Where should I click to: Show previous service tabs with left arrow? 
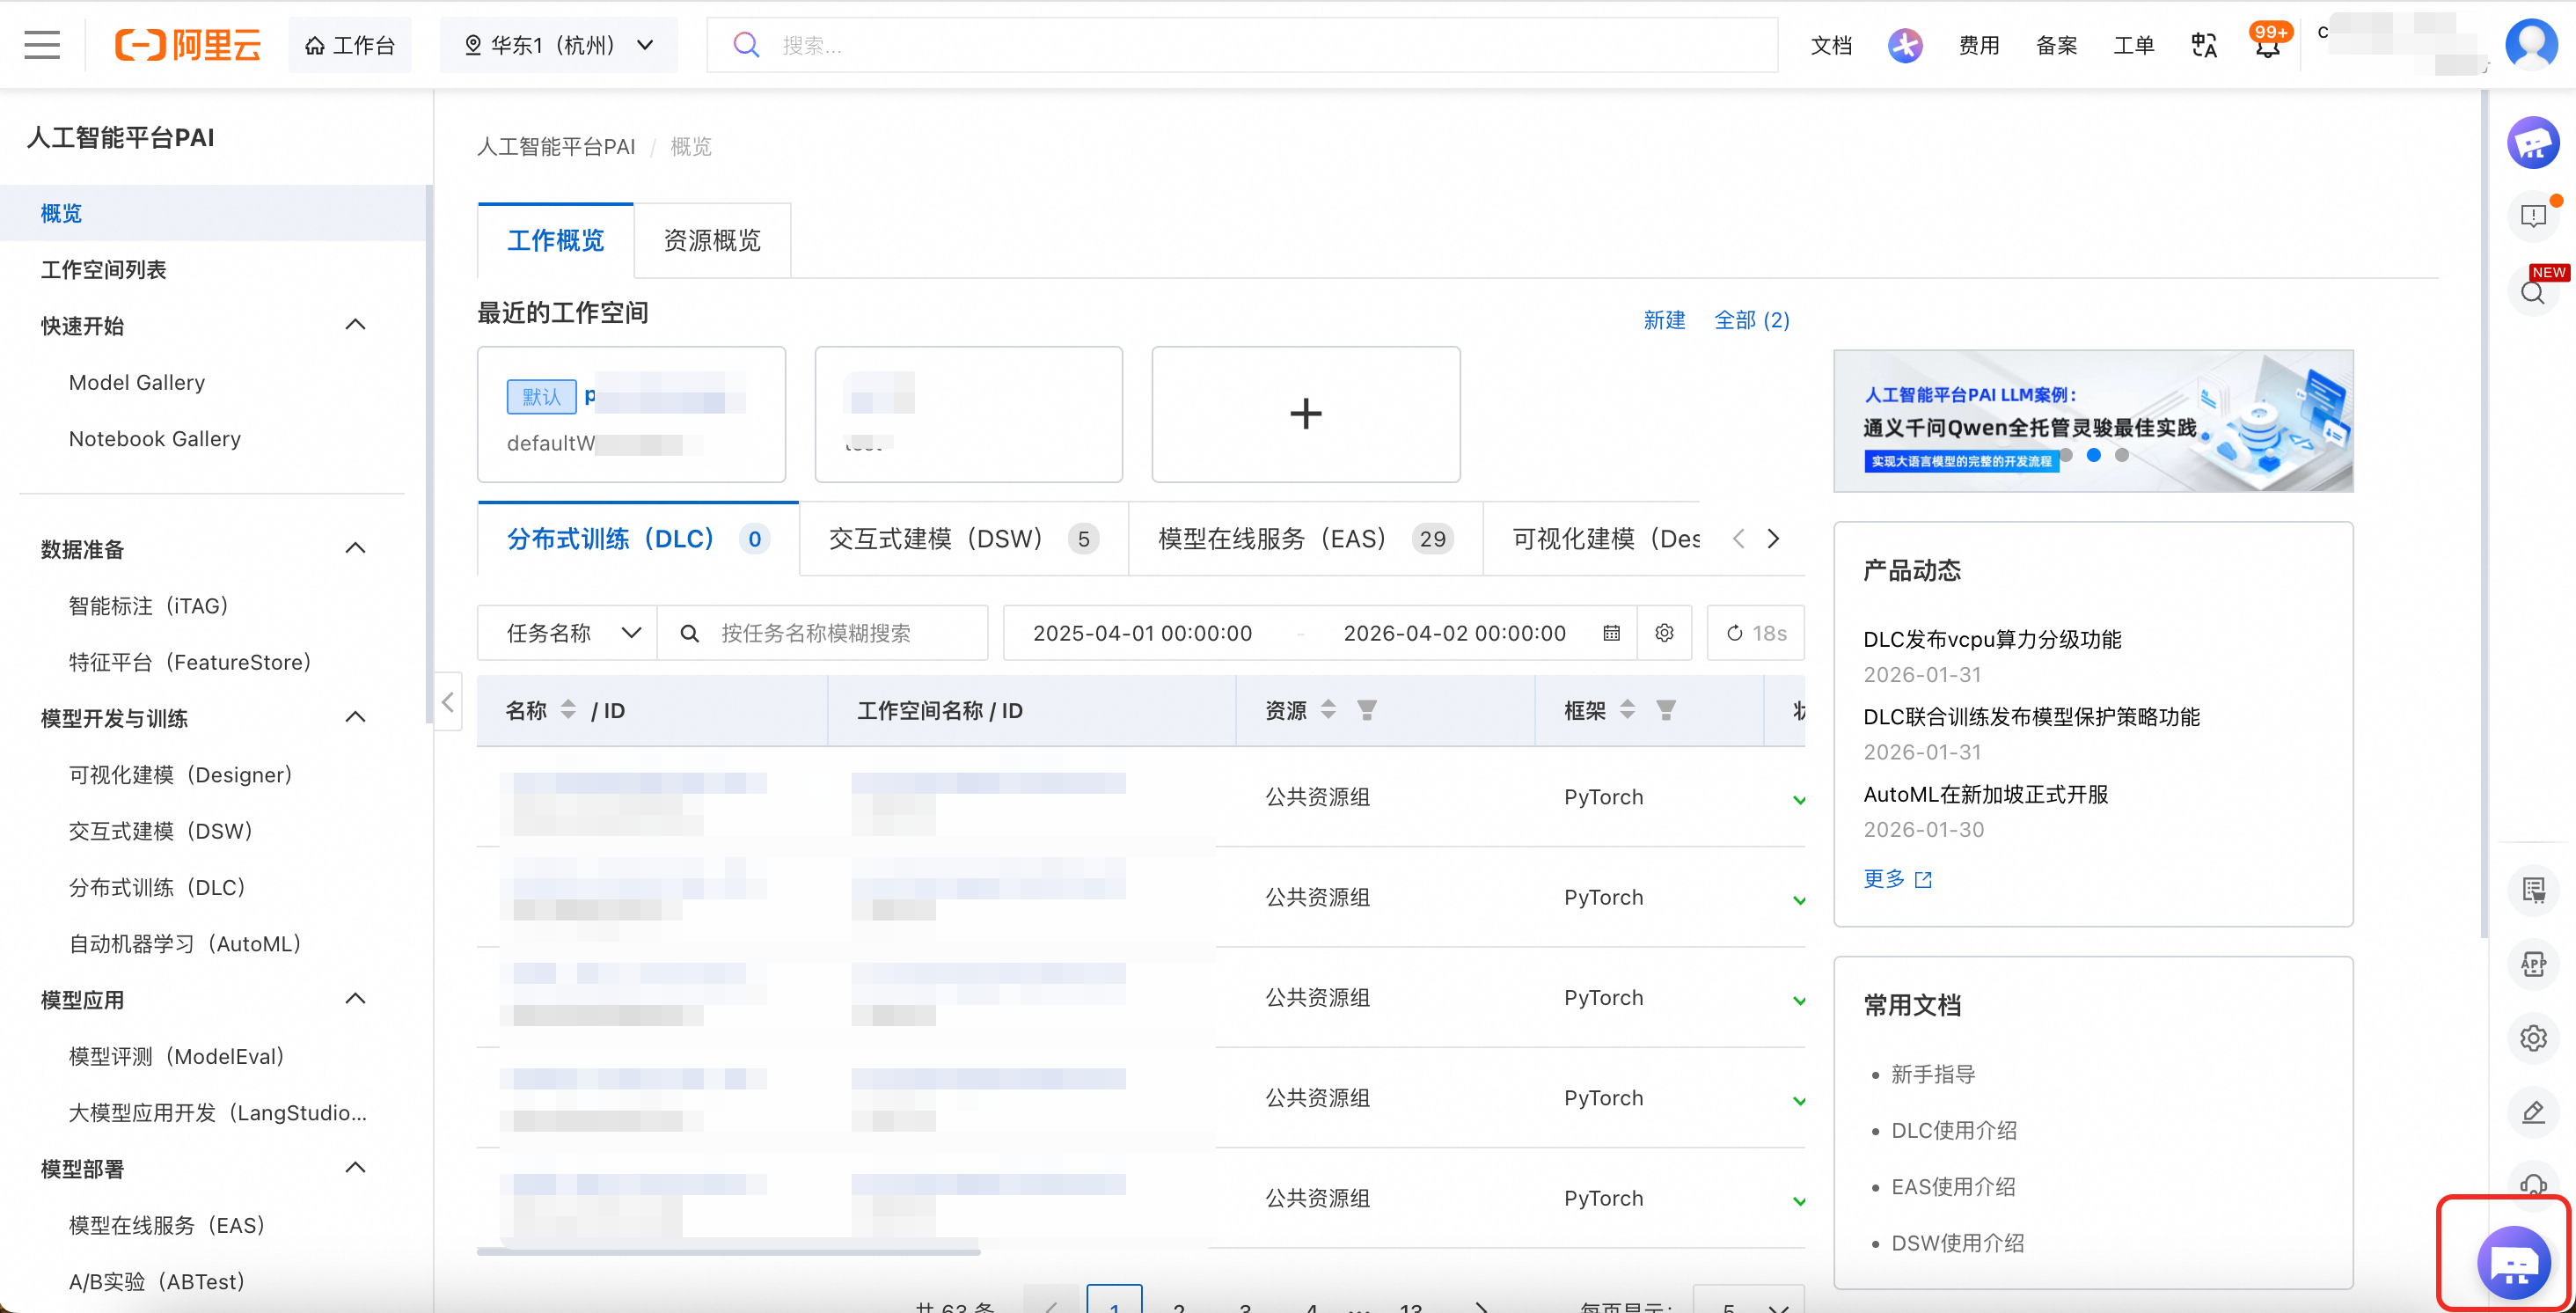[1739, 539]
